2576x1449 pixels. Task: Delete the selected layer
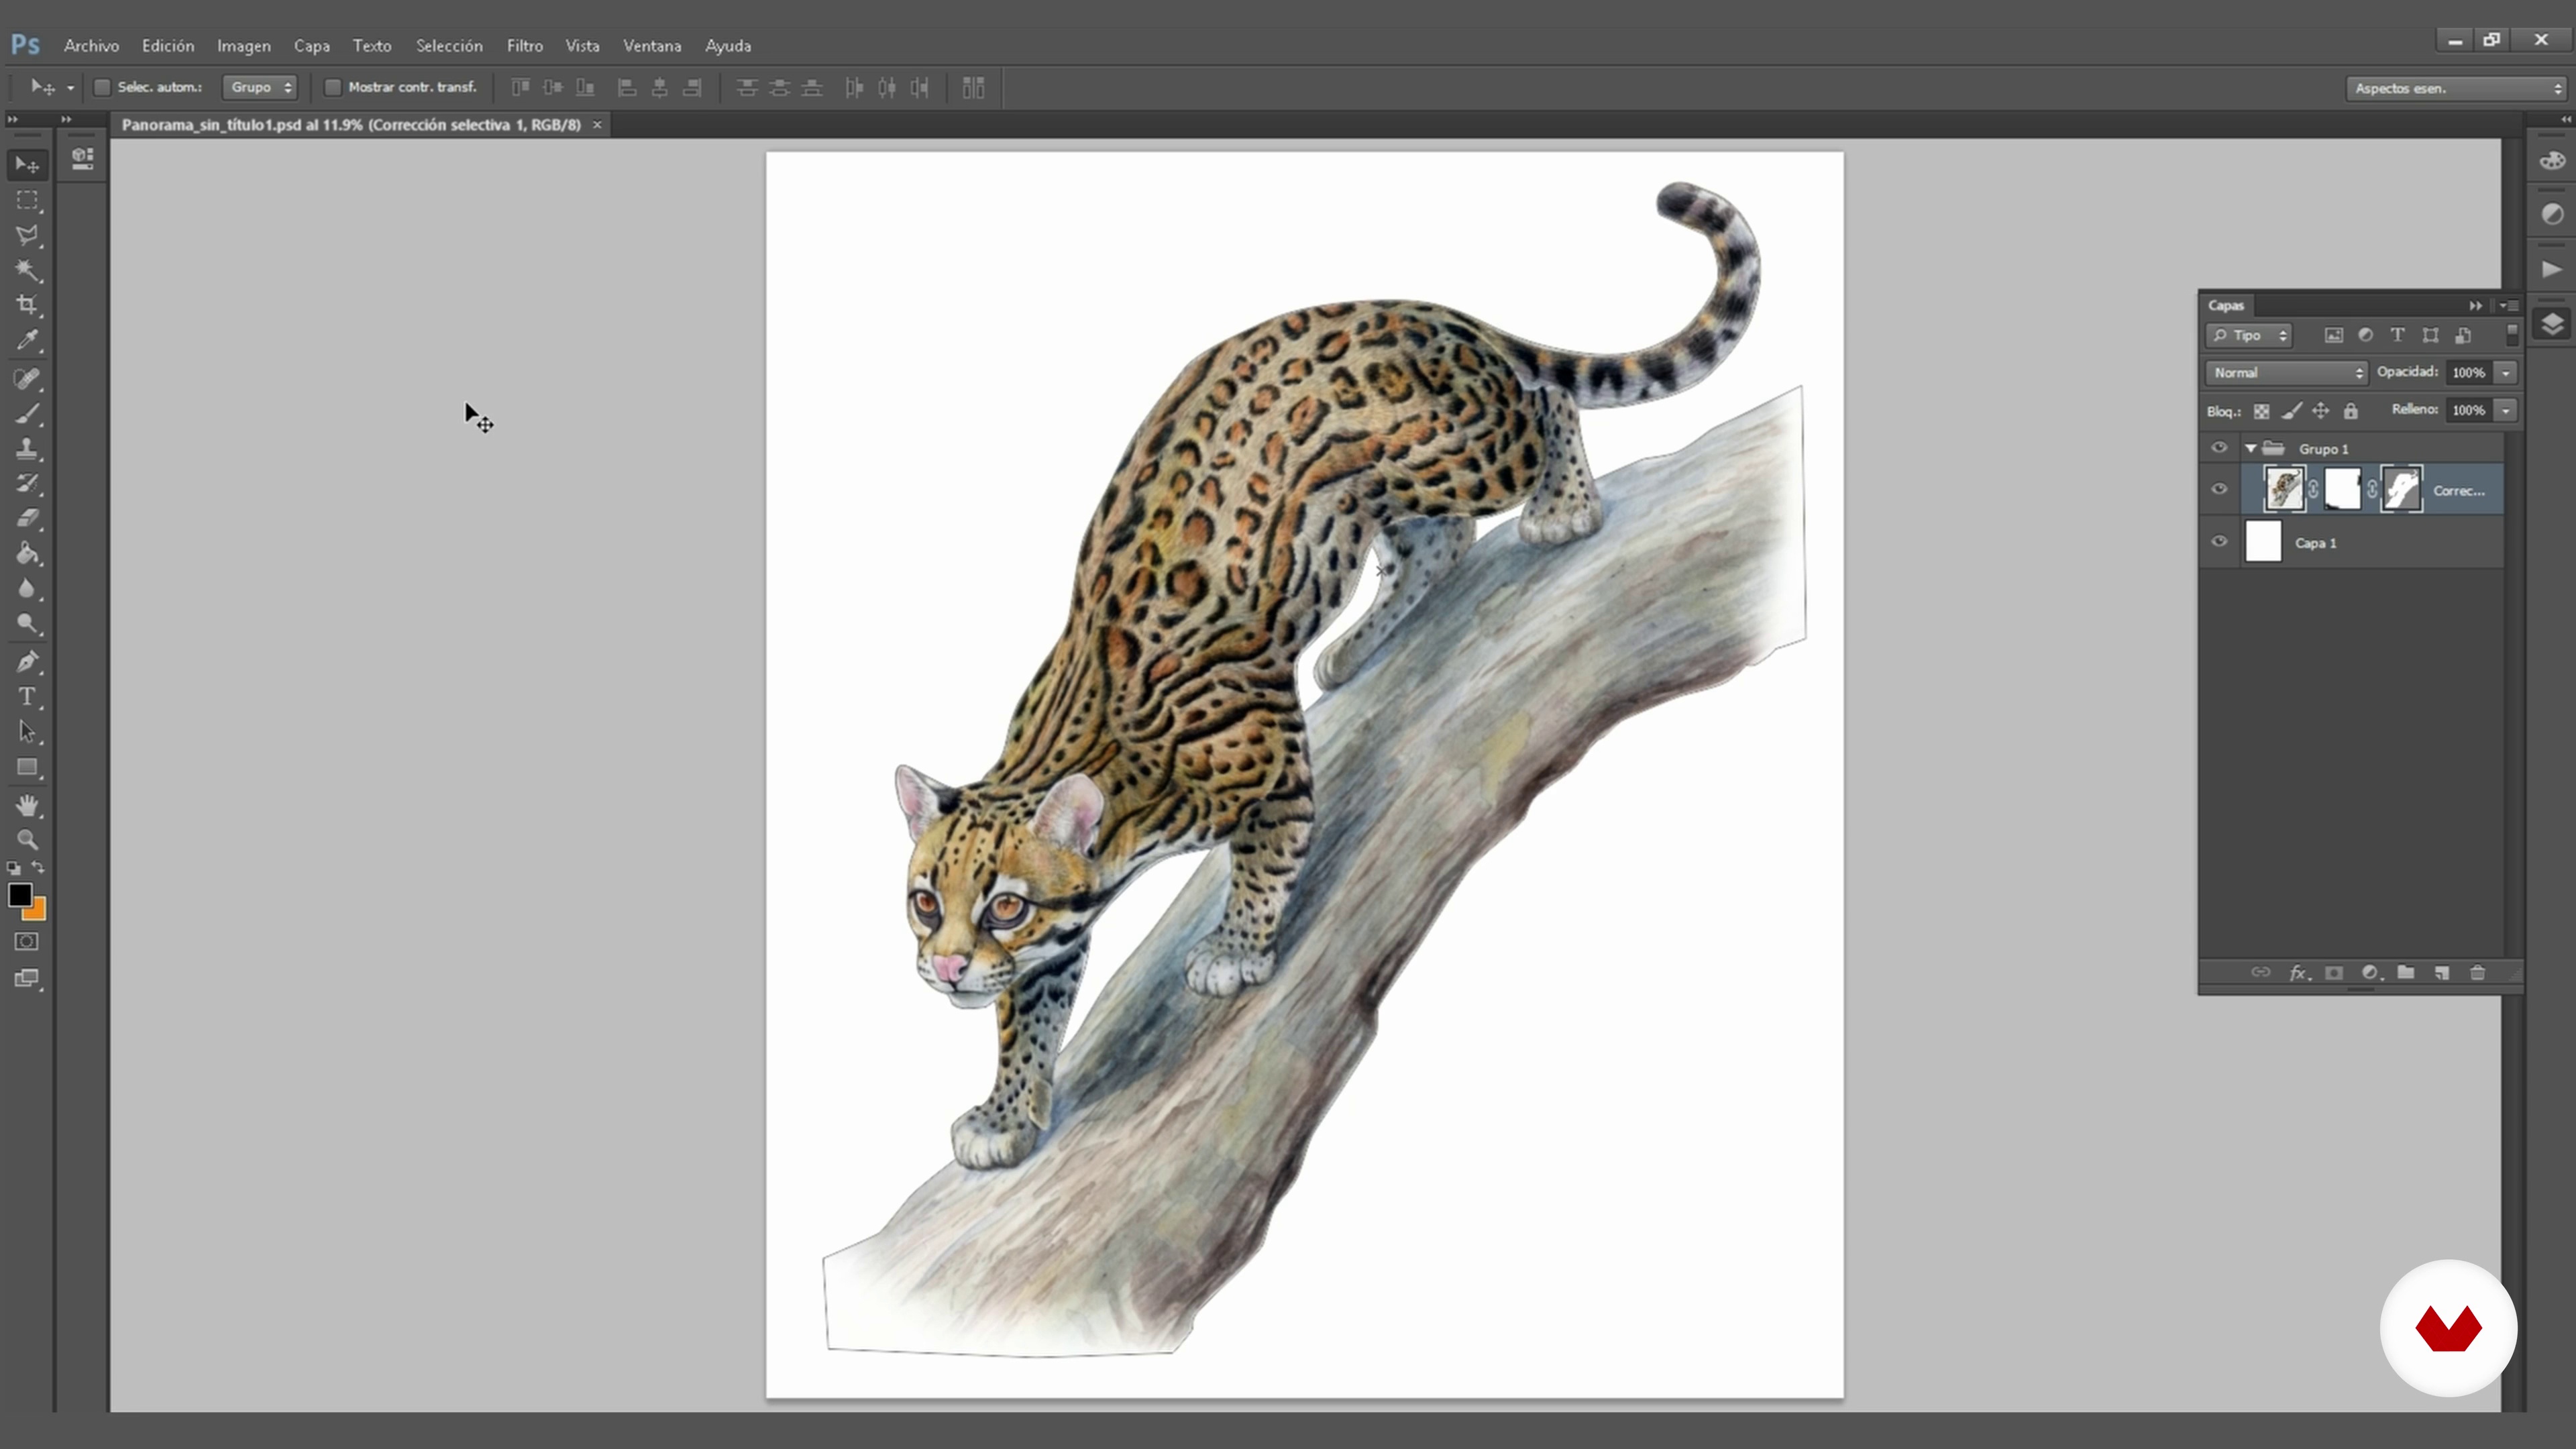tap(2478, 973)
